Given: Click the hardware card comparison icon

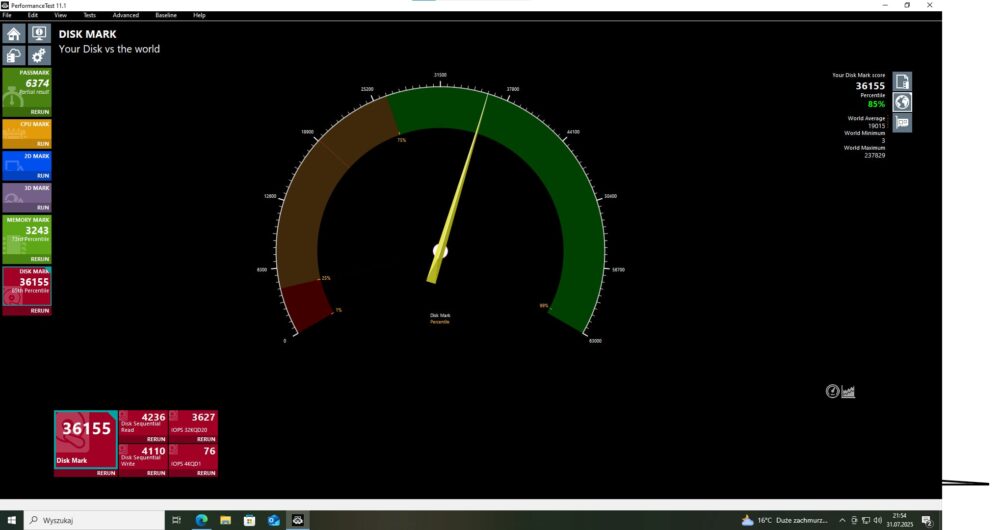Looking at the screenshot, I should click(x=902, y=122).
